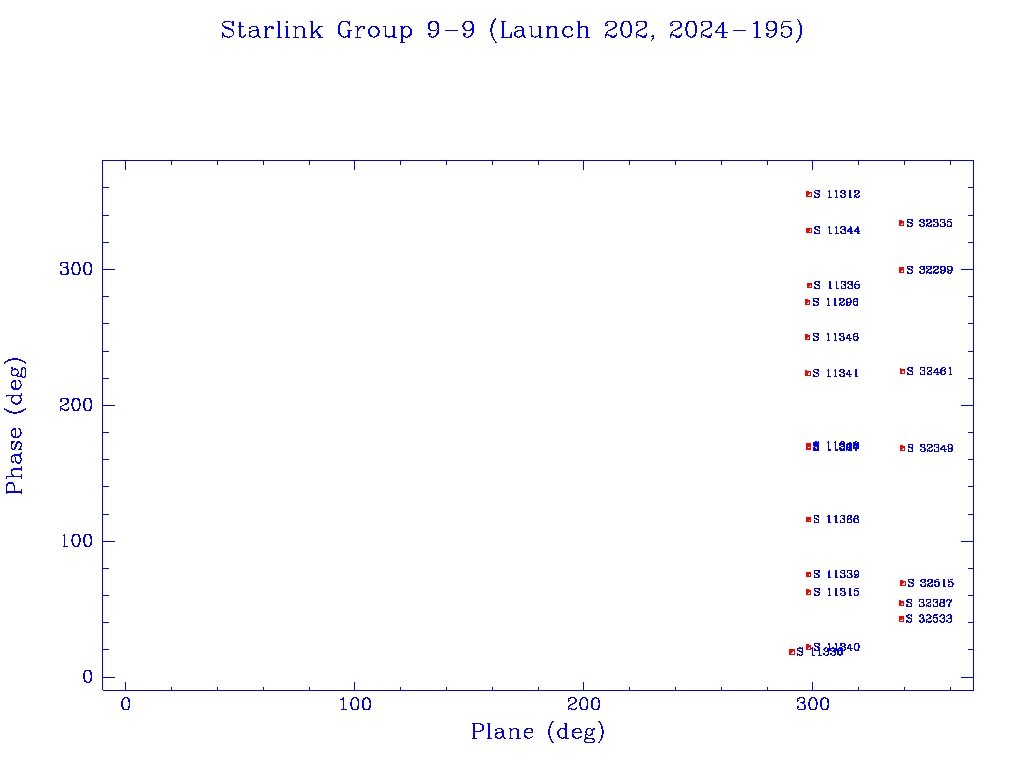Click the 200 tick label on Phase axis
Screen dimensions: 1024x768
(76, 405)
